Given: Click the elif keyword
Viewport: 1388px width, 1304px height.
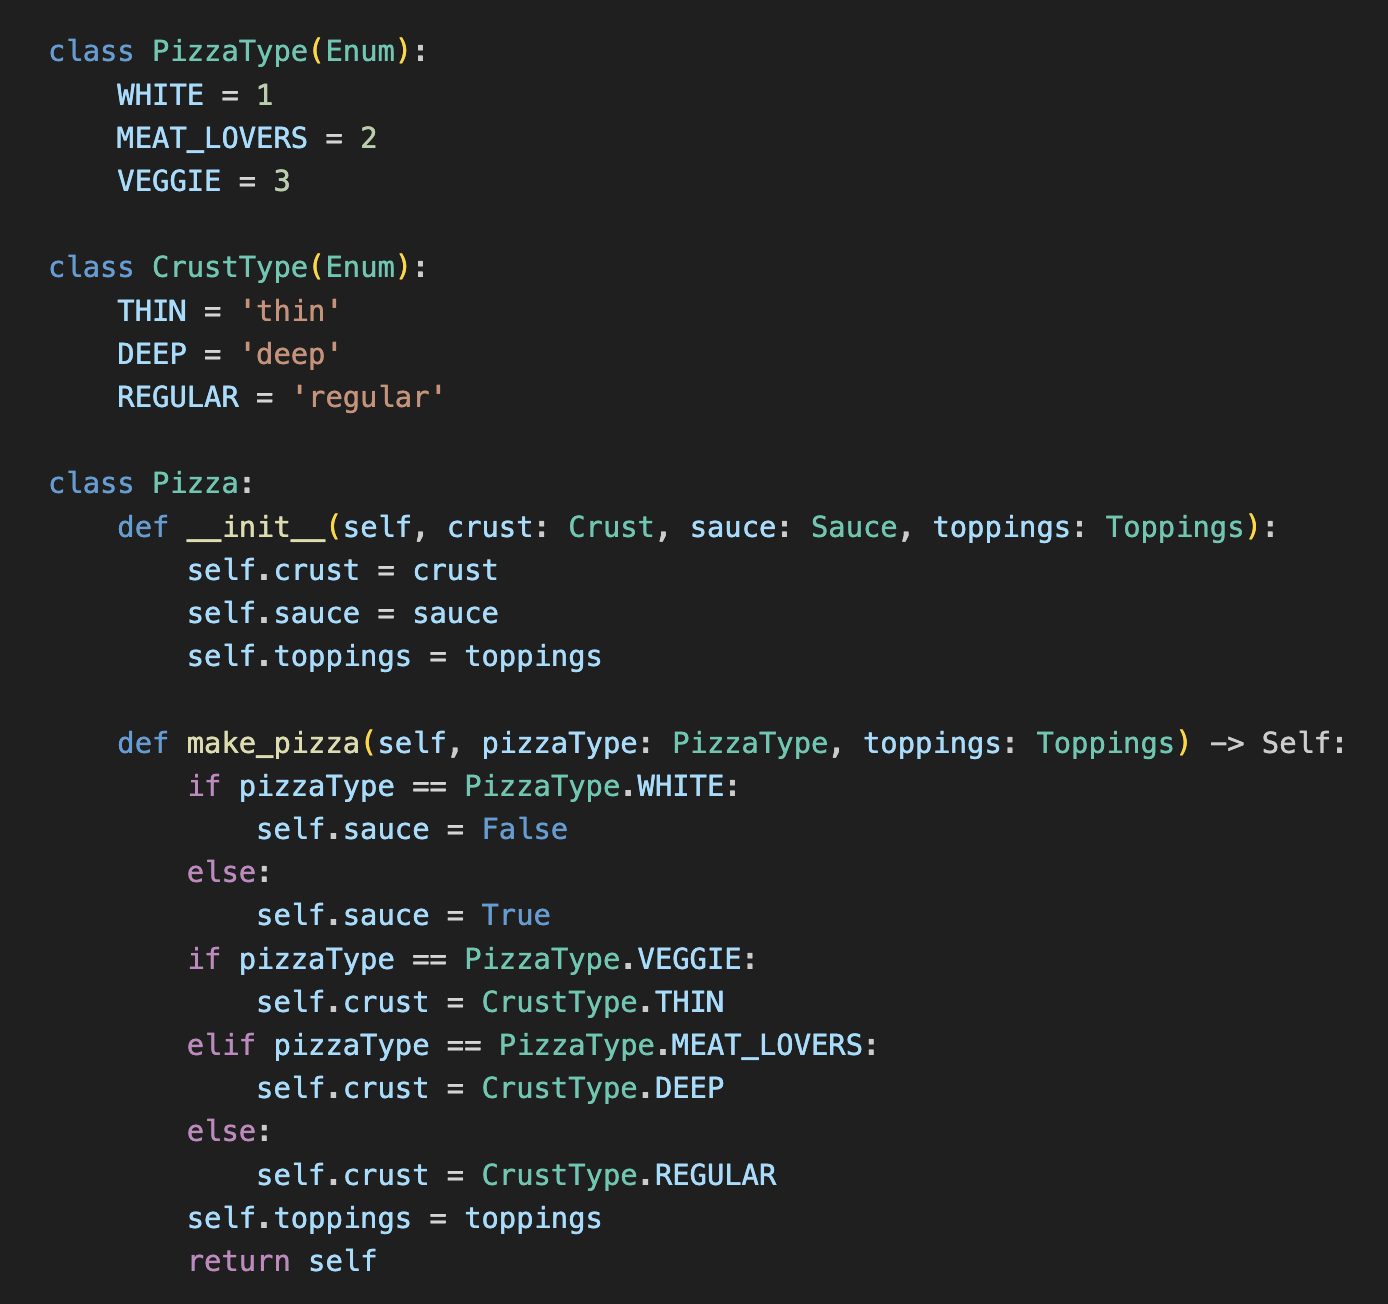Looking at the screenshot, I should [221, 1045].
